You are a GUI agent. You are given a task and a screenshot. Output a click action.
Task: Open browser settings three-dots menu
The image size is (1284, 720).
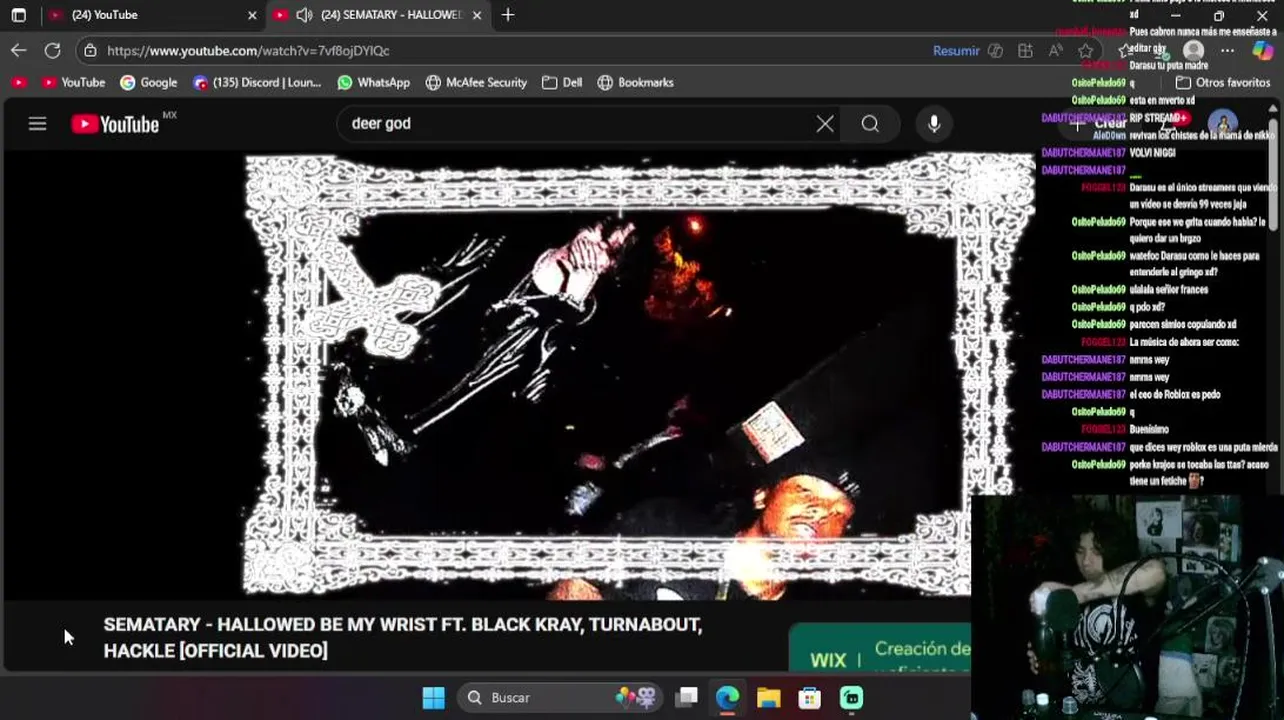pyautogui.click(x=1227, y=50)
